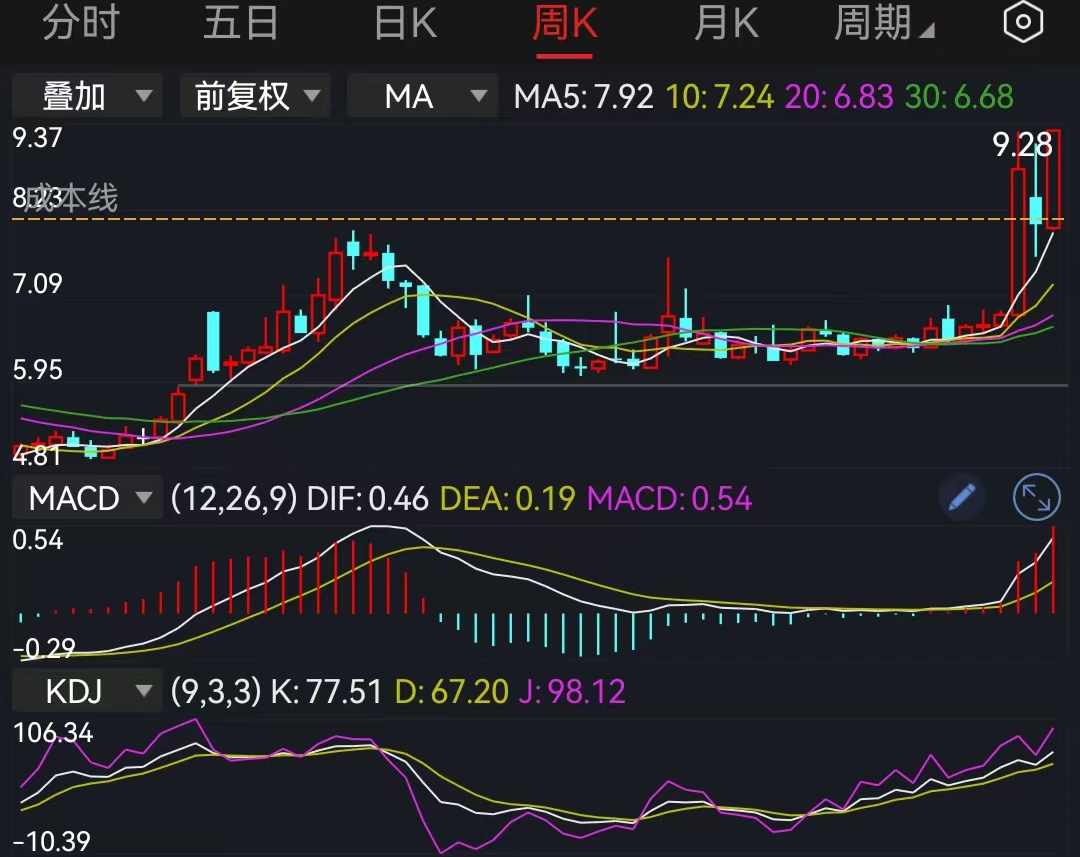Click the fullscreen expand icon in MACD panel
1080x857 pixels.
(1036, 497)
